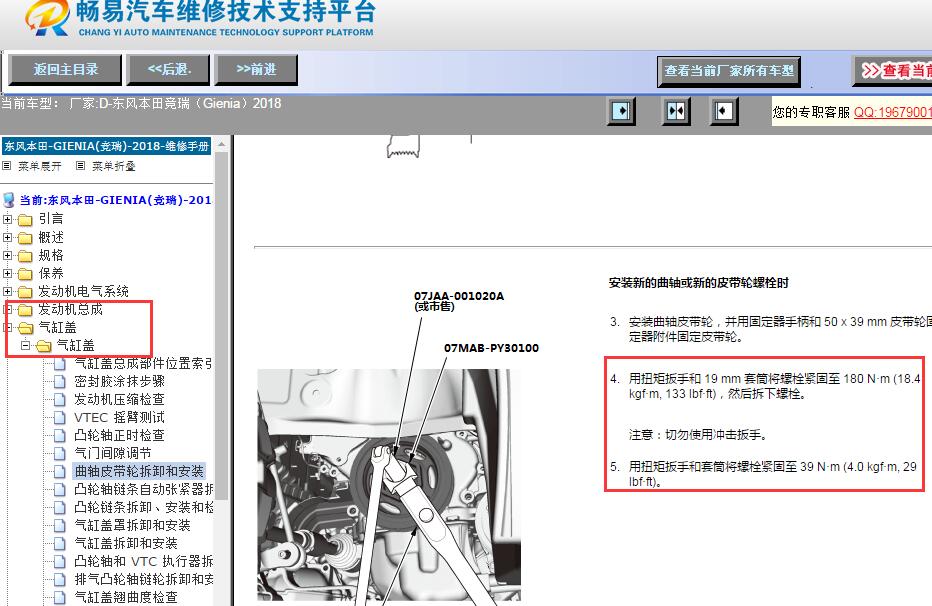The image size is (932, 606).
Task: Open 气缸盖翘曲度检查 page
Action: (126, 597)
